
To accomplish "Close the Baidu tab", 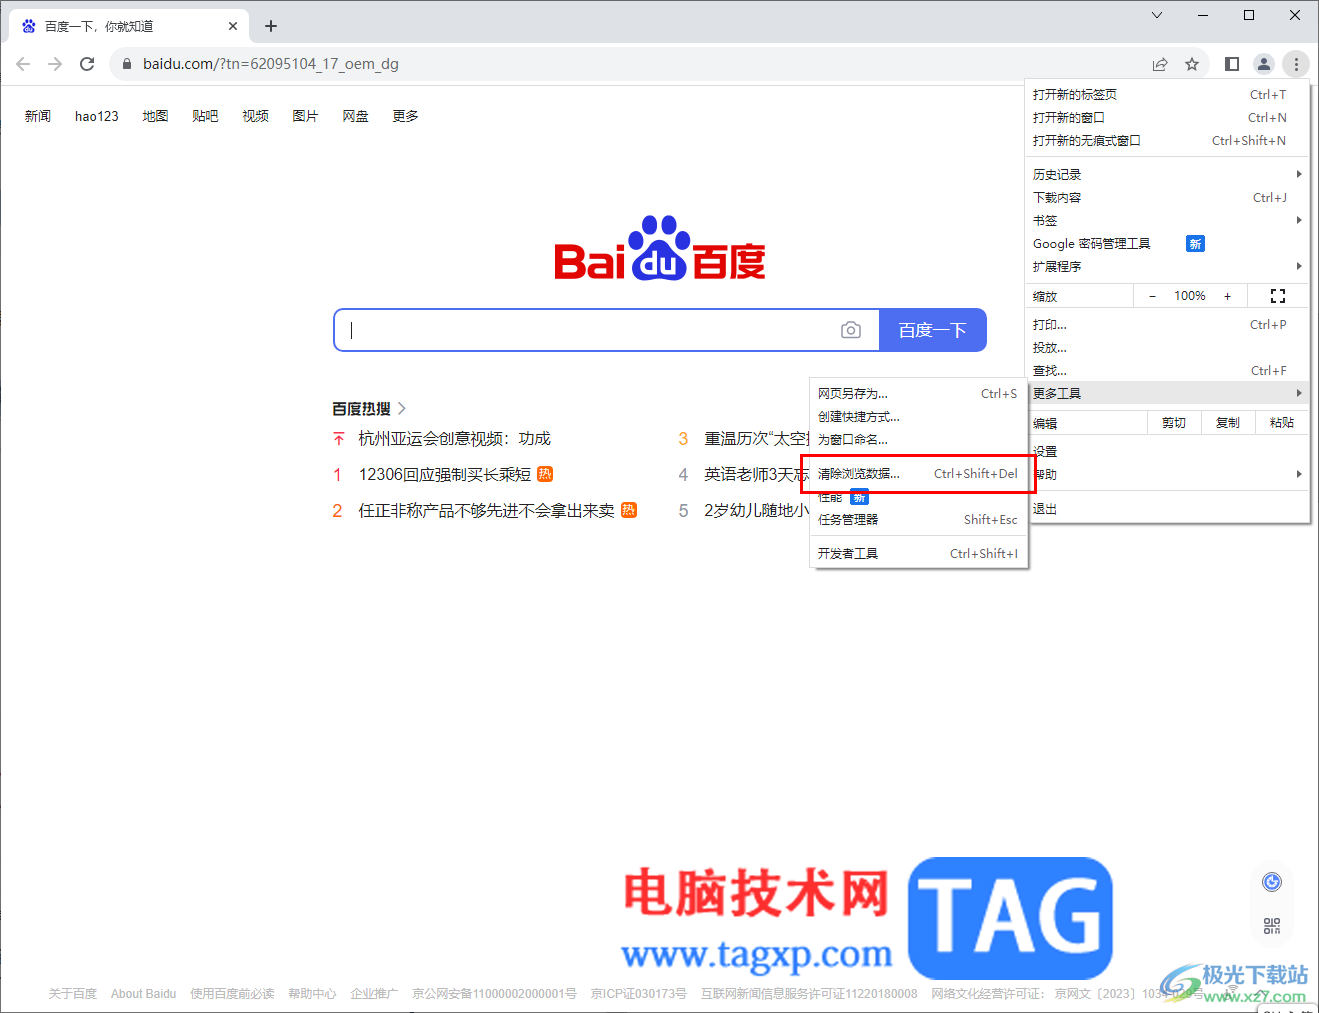I will pos(233,26).
